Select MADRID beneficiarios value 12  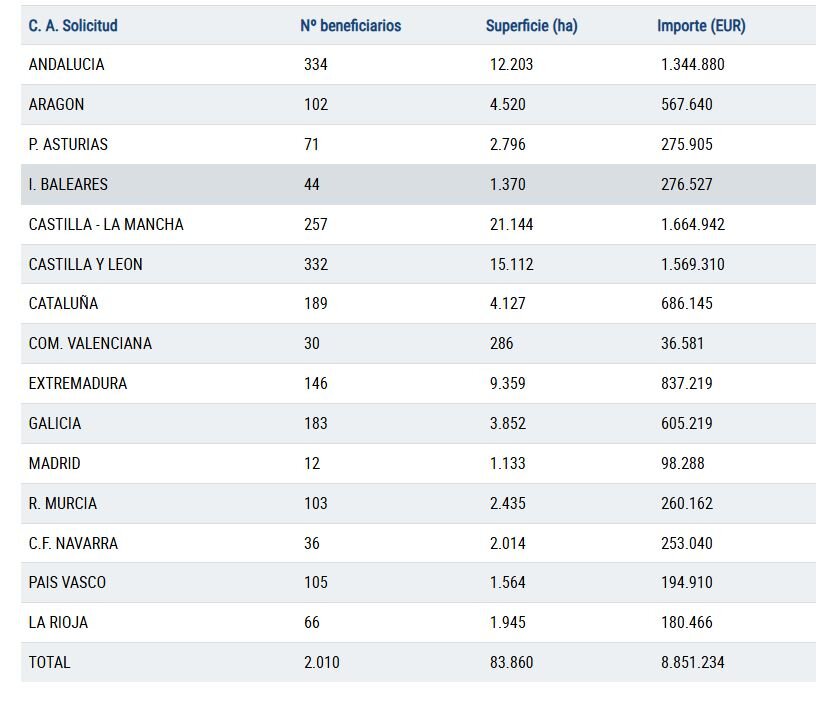click(312, 464)
